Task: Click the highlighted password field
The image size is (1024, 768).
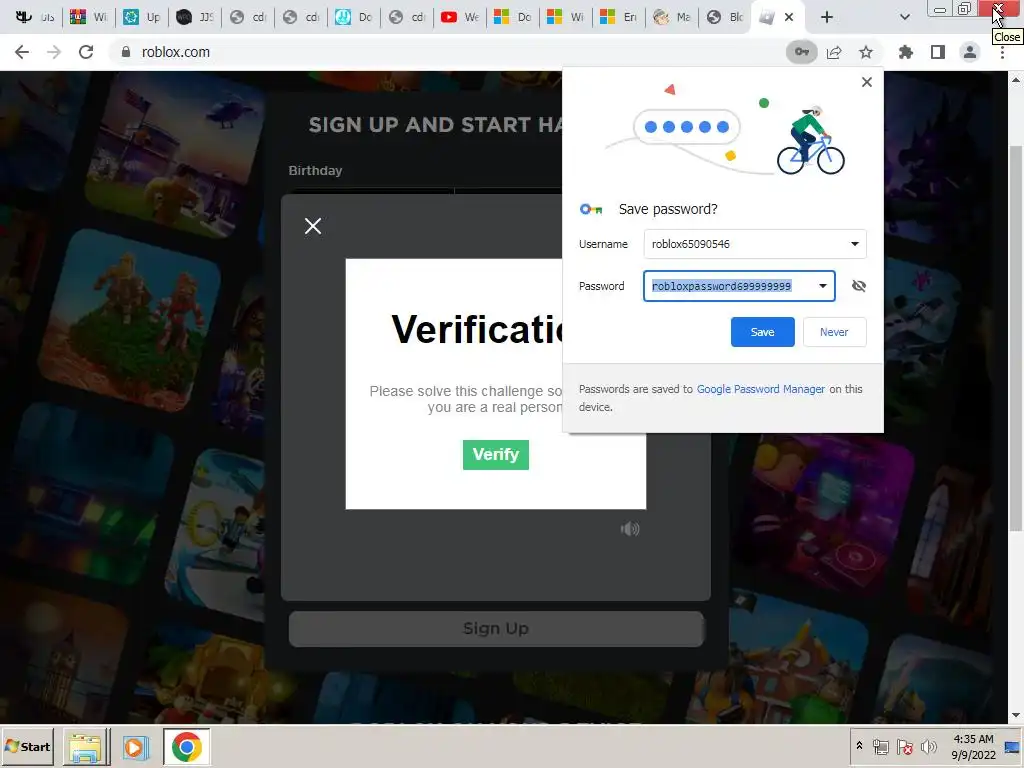Action: [x=739, y=286]
